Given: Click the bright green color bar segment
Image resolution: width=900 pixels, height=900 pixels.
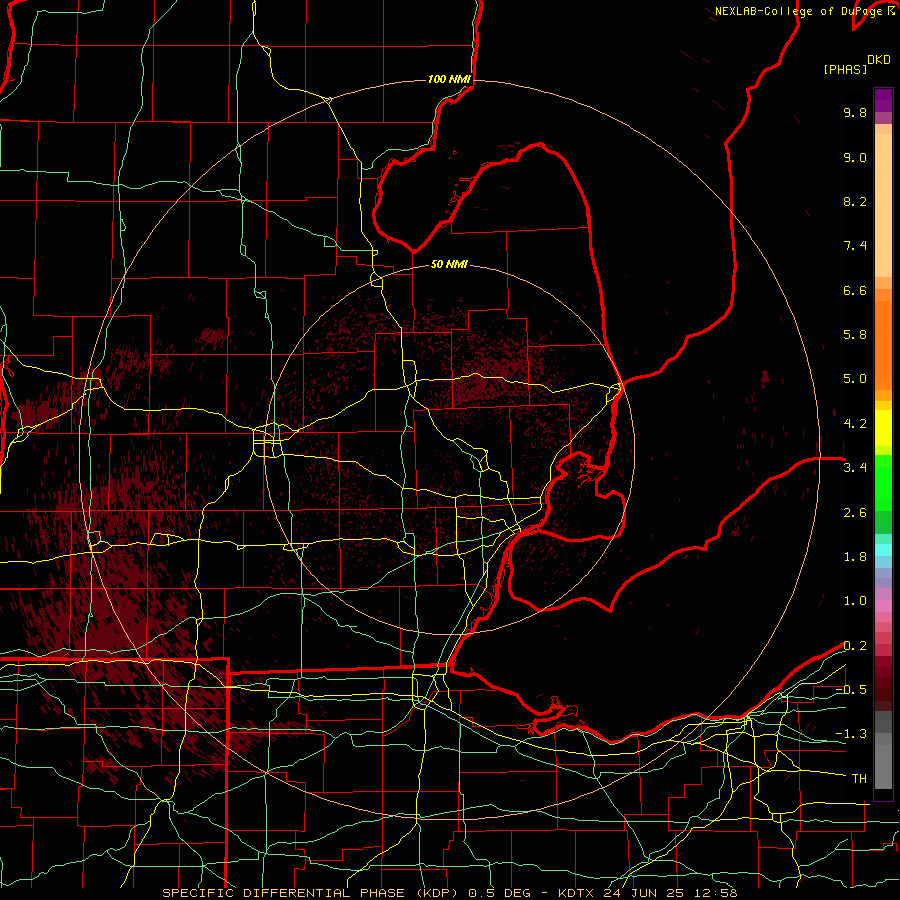Looking at the screenshot, I should click(x=883, y=482).
